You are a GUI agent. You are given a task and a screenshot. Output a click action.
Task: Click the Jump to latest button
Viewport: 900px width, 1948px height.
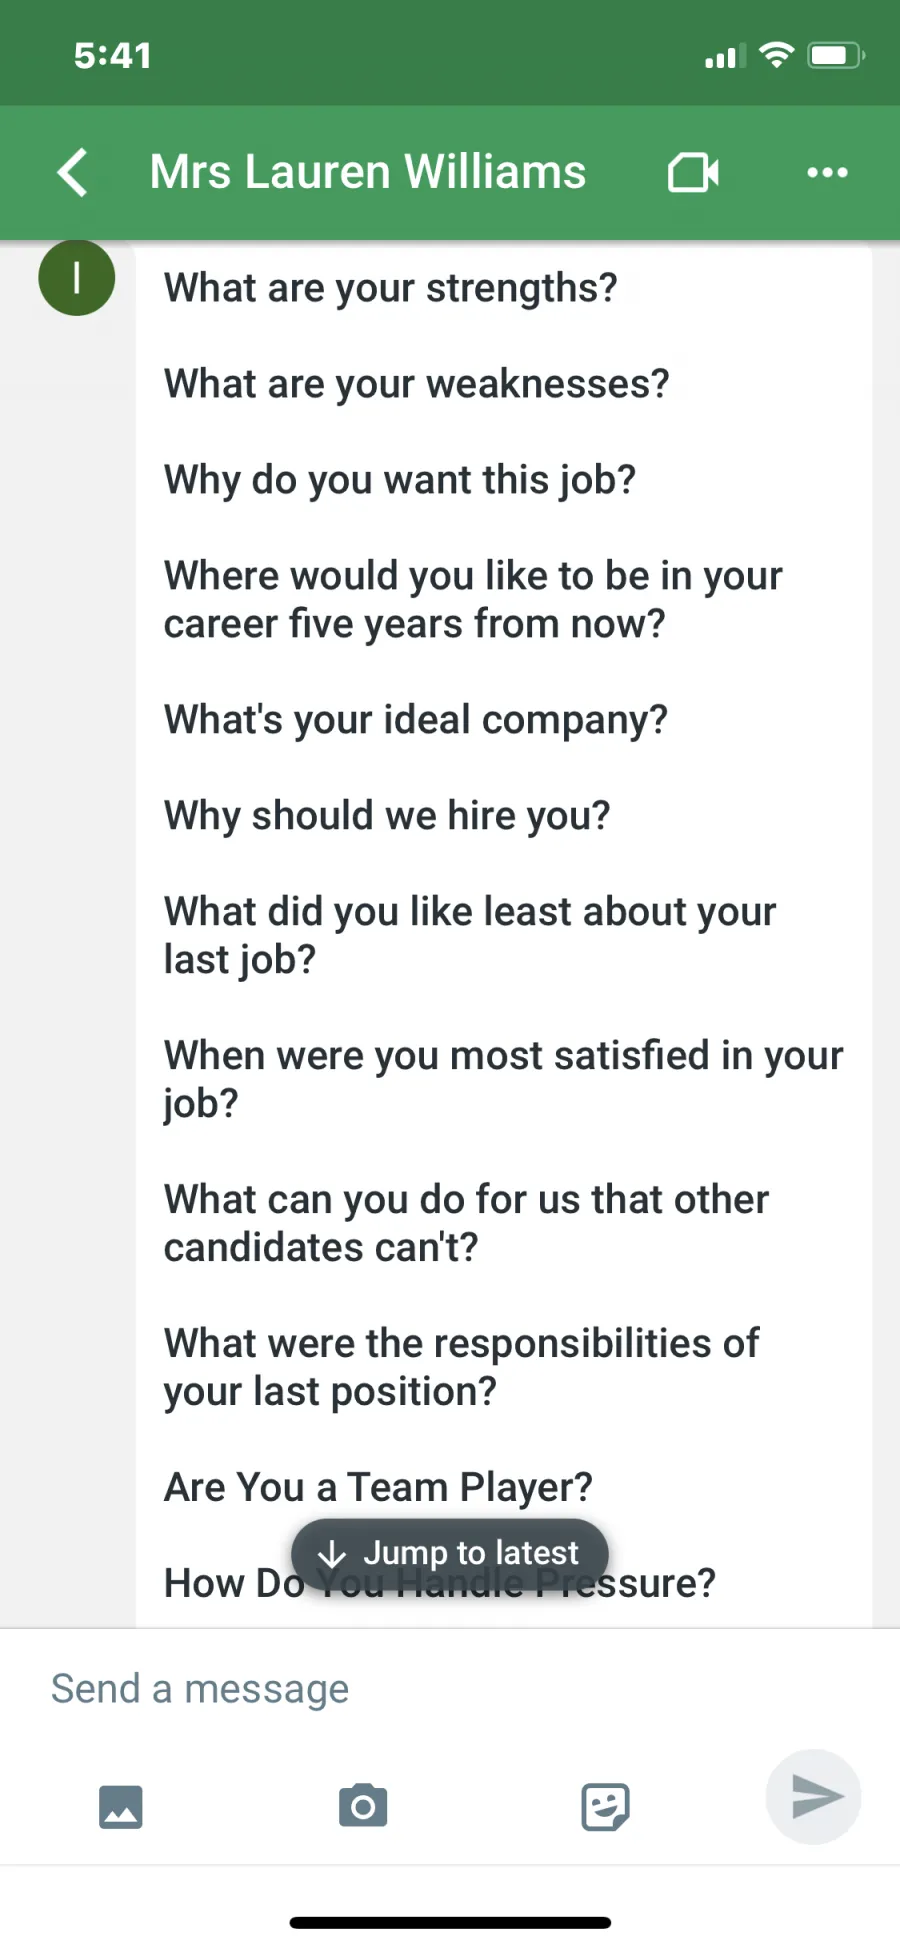pos(450,1553)
